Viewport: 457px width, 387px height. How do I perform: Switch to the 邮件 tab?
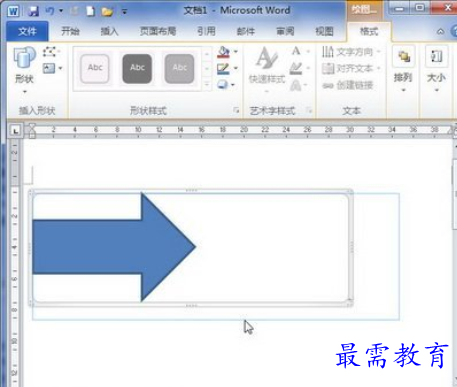click(x=246, y=31)
